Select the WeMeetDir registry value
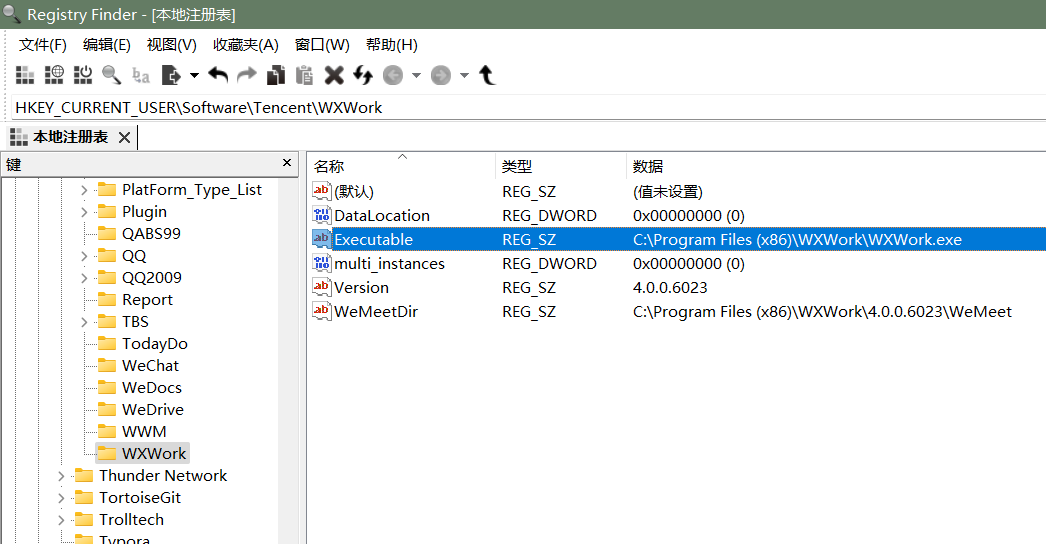The width and height of the screenshot is (1046, 544). click(x=376, y=312)
